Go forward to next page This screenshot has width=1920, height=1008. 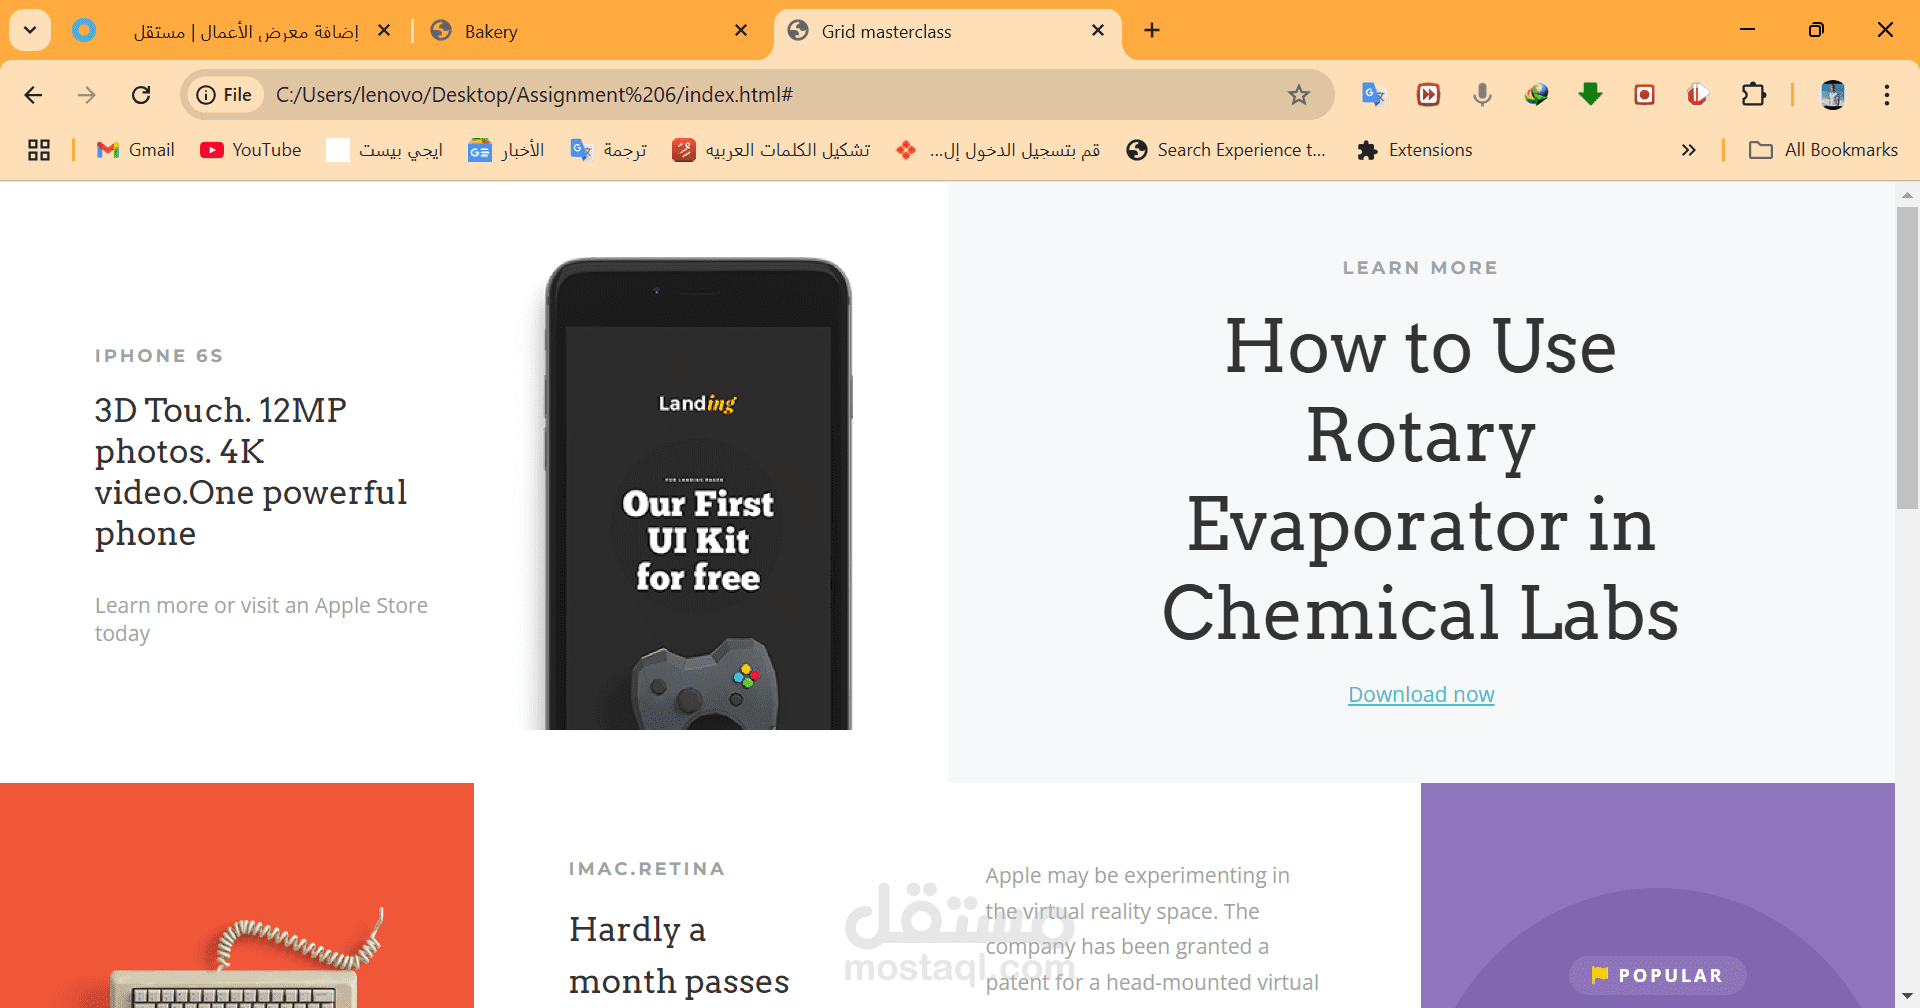coord(87,95)
